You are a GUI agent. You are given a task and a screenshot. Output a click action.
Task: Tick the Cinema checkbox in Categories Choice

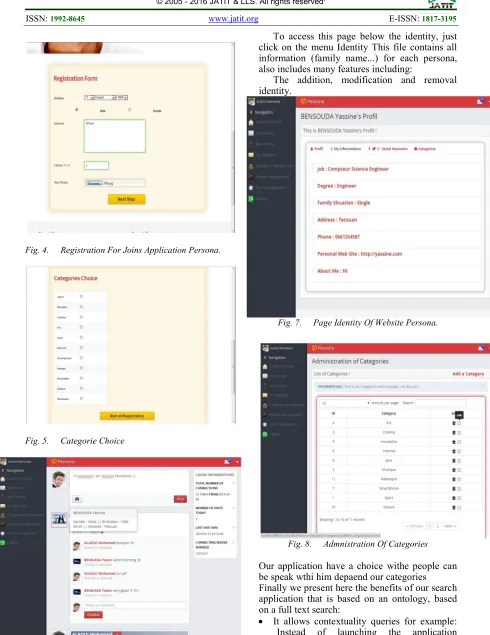[81, 317]
